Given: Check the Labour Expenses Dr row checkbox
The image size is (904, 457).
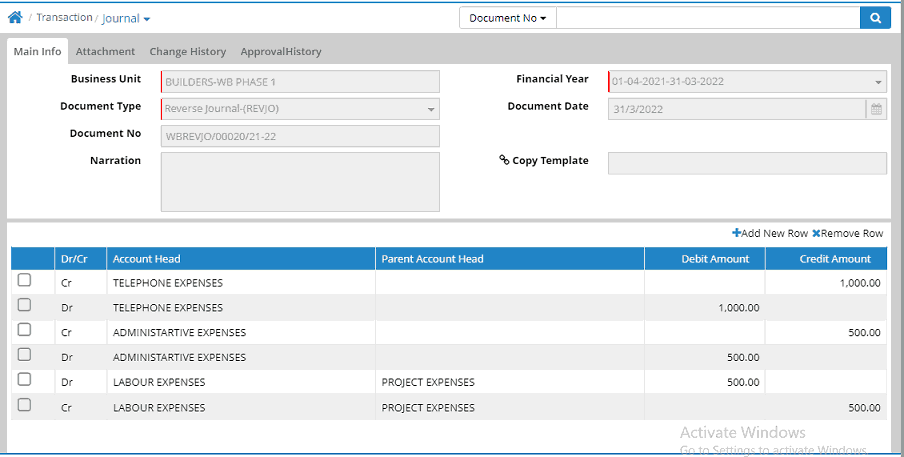Looking at the screenshot, I should [25, 381].
